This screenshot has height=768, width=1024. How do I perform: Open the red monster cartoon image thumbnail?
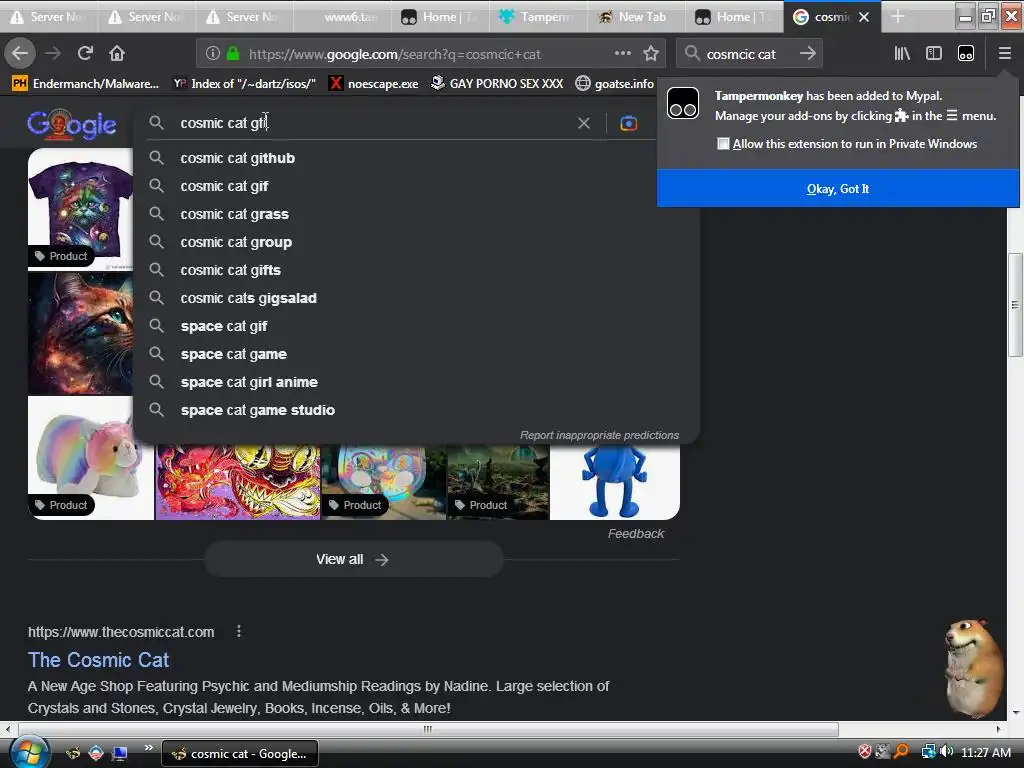pos(238,482)
